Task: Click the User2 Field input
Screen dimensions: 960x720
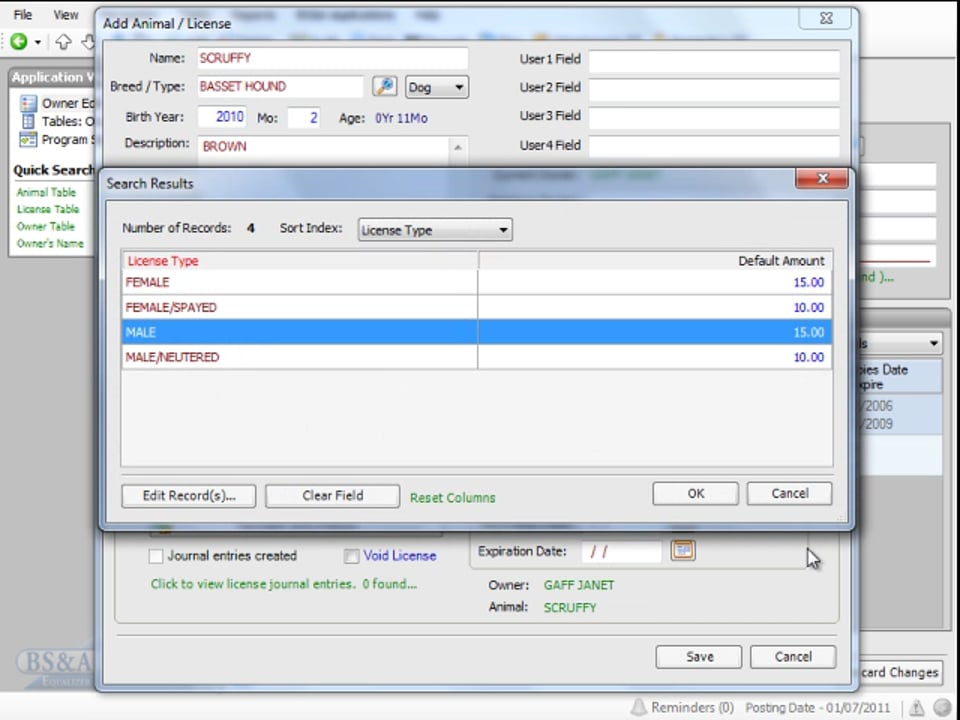Action: tap(714, 89)
